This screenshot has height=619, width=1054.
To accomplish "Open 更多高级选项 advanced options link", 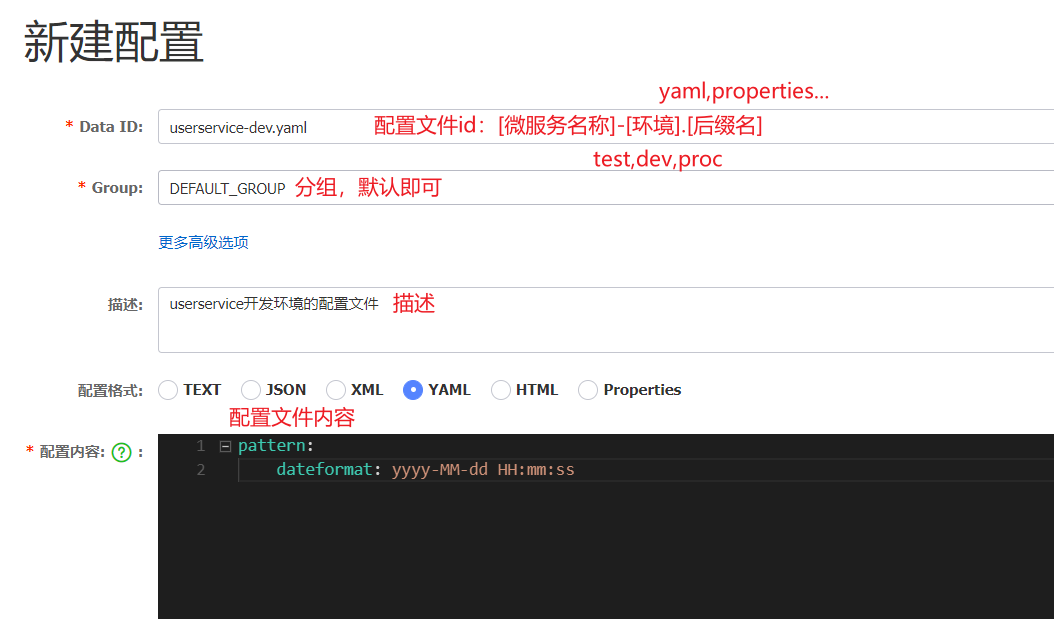I will click(x=203, y=242).
